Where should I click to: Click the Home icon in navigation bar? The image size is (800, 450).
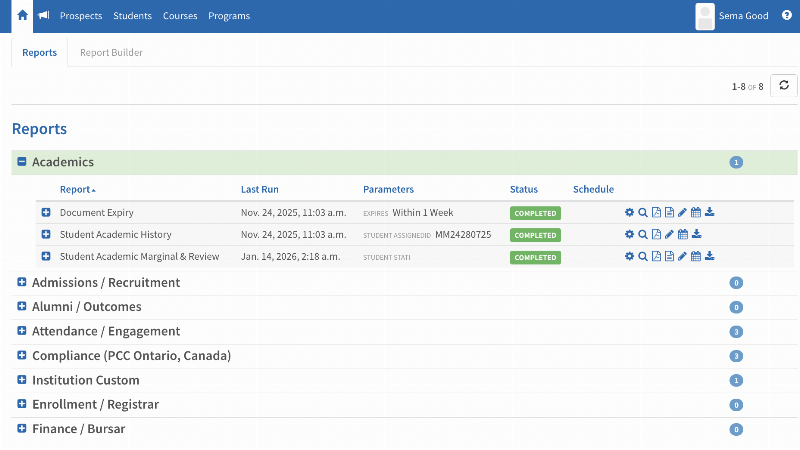(22, 16)
